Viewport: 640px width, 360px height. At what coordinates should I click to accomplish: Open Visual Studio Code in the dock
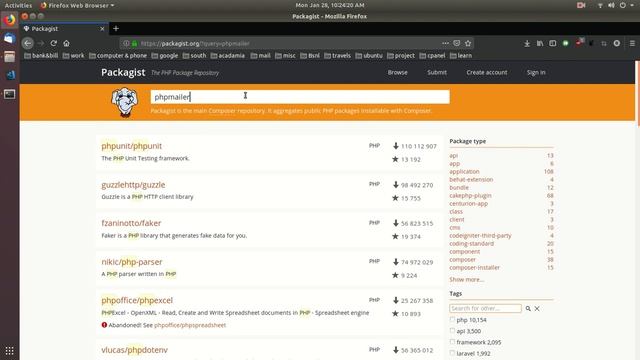point(10,75)
